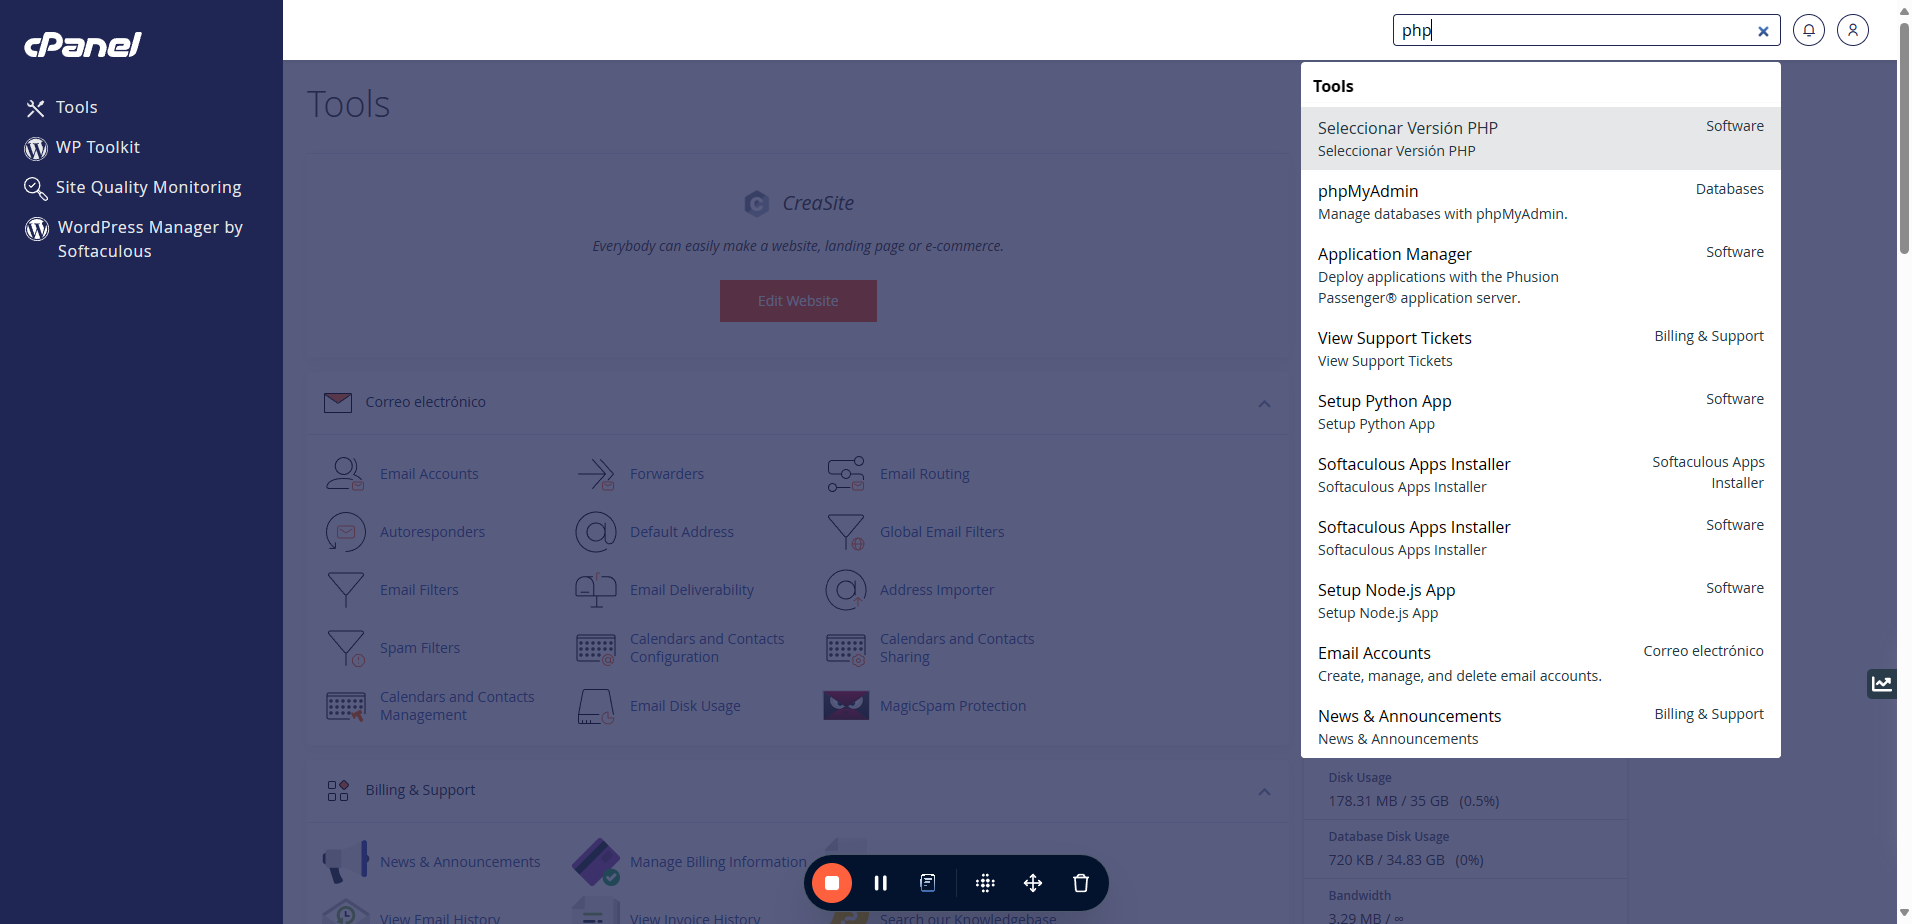Image resolution: width=1912 pixels, height=924 pixels.
Task: Click the recorder dotted grid icon
Action: coord(985,883)
